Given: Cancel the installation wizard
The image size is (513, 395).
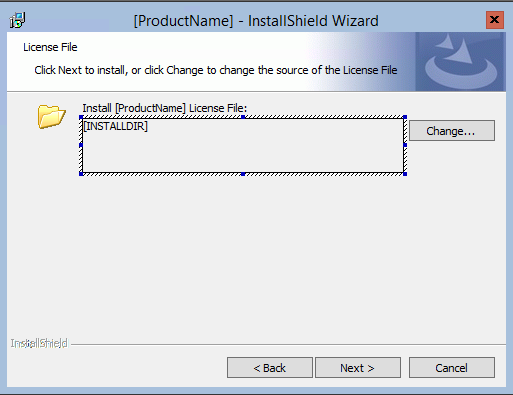Looking at the screenshot, I should (452, 368).
